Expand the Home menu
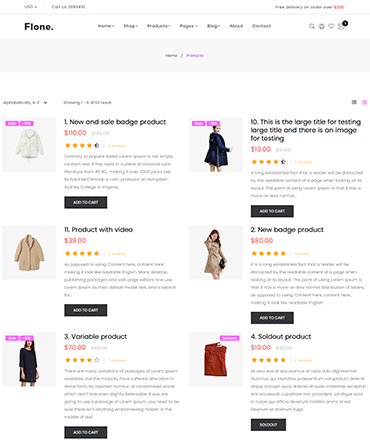 (x=106, y=26)
